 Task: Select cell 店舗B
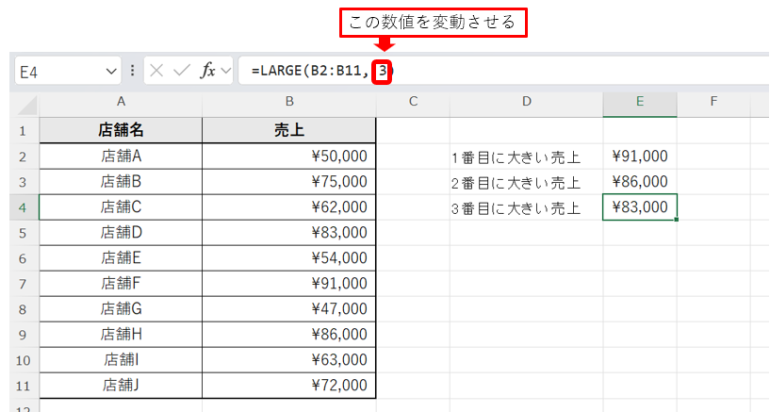[x=121, y=182]
